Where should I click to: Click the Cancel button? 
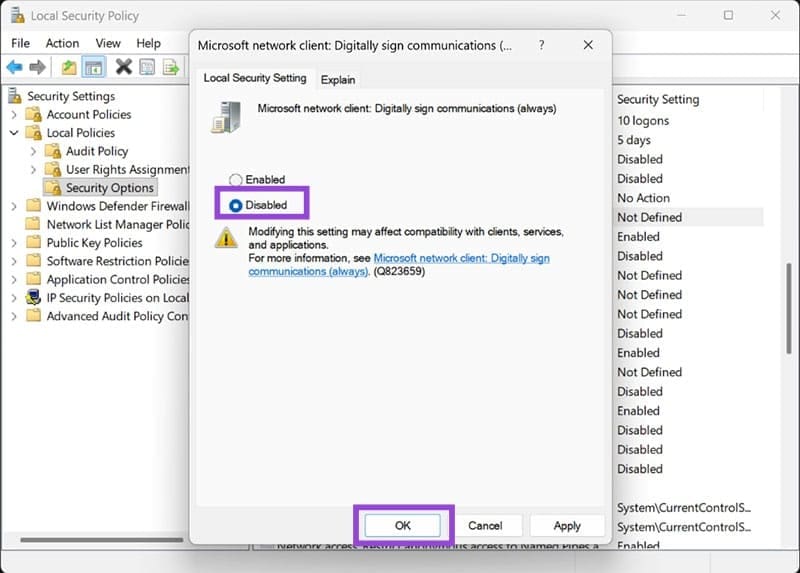[485, 526]
